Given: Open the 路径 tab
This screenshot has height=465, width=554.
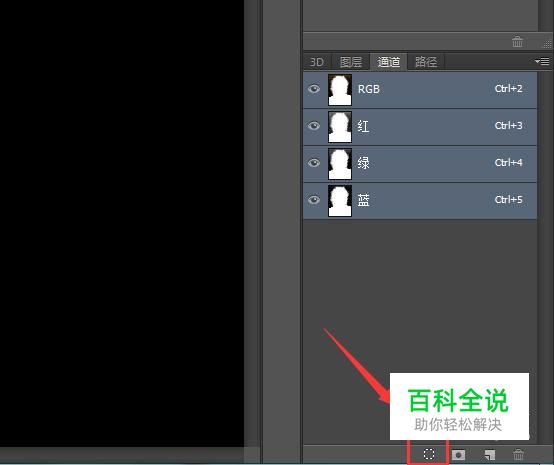Looking at the screenshot, I should [426, 62].
